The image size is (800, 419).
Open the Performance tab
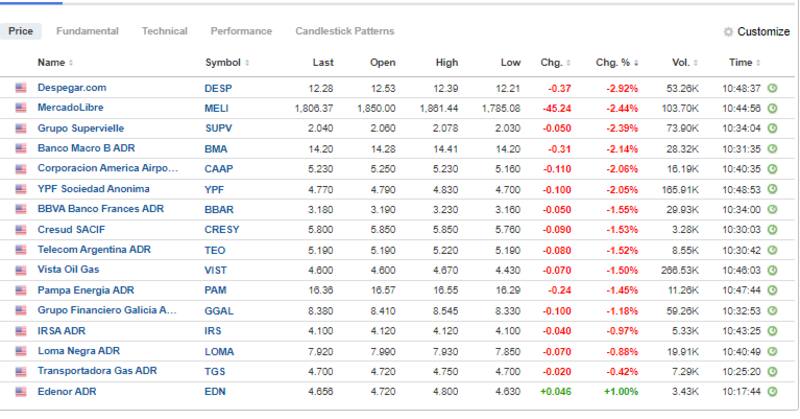click(x=241, y=32)
